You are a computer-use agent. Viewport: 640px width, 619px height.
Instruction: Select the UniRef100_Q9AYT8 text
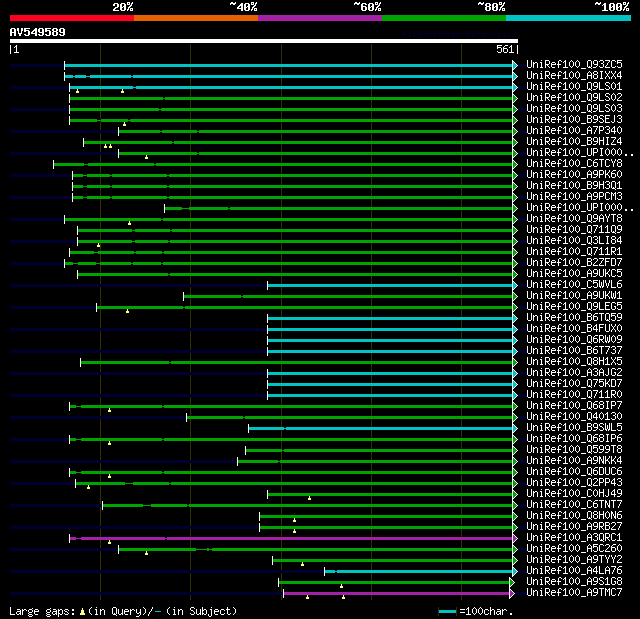click(x=574, y=219)
